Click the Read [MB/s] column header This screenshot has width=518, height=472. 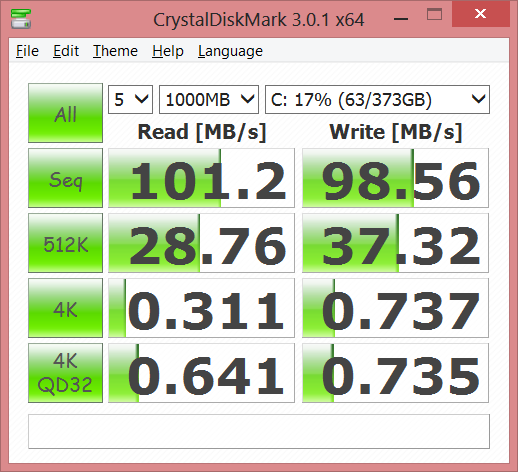pyautogui.click(x=202, y=132)
